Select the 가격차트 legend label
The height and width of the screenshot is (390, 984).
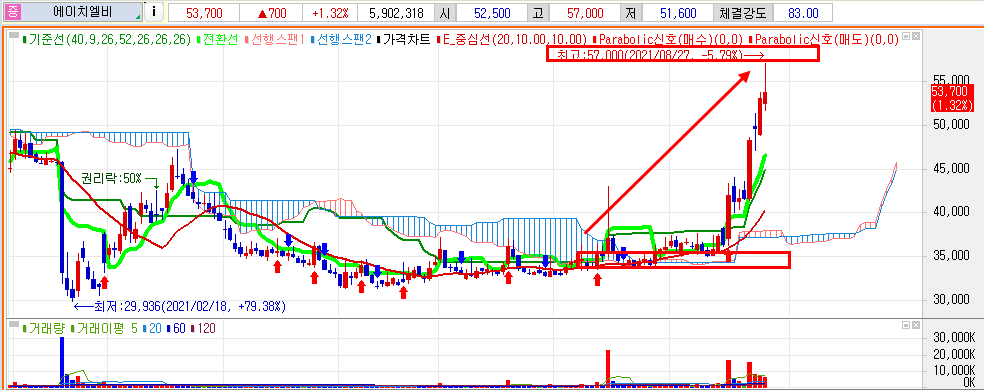pos(406,39)
